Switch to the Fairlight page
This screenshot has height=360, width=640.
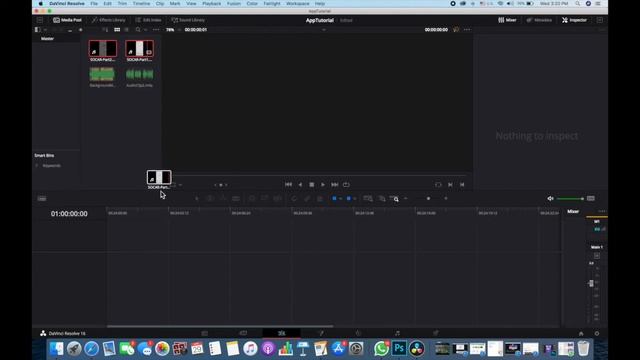(x=398, y=333)
